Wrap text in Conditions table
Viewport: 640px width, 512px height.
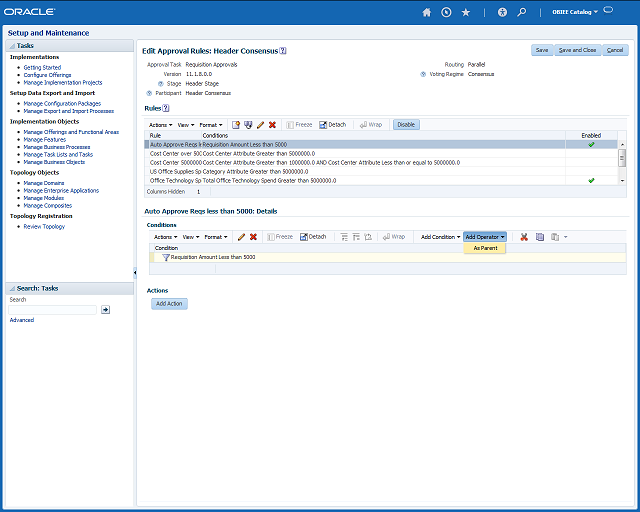coord(394,237)
